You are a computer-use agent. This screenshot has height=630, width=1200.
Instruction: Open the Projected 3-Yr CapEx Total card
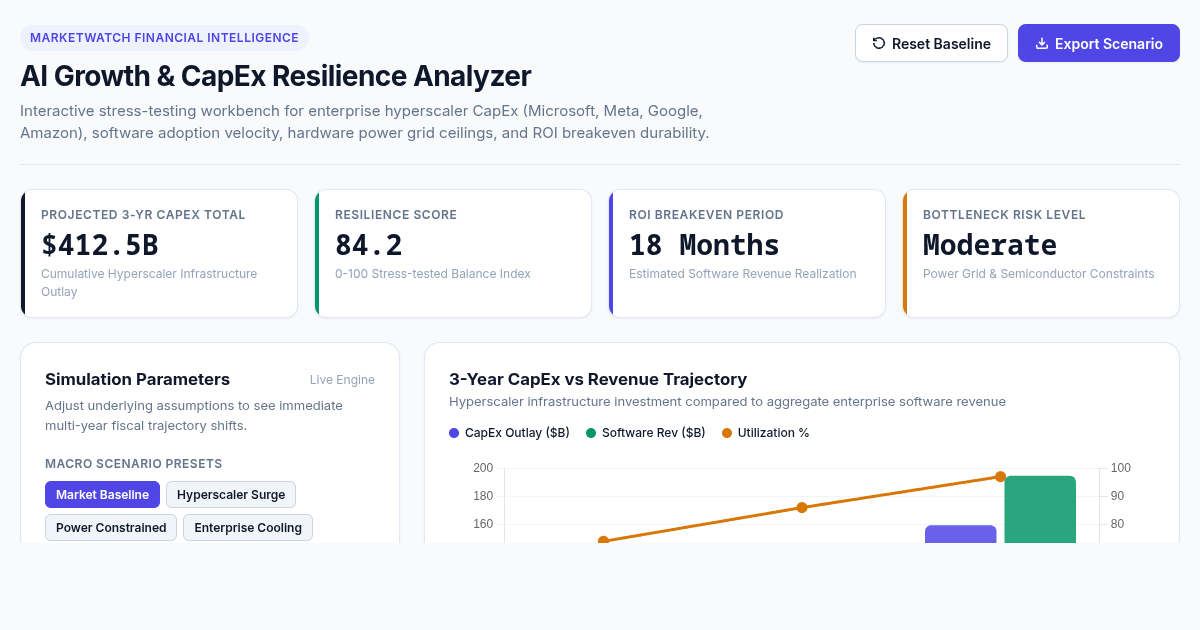pyautogui.click(x=159, y=254)
